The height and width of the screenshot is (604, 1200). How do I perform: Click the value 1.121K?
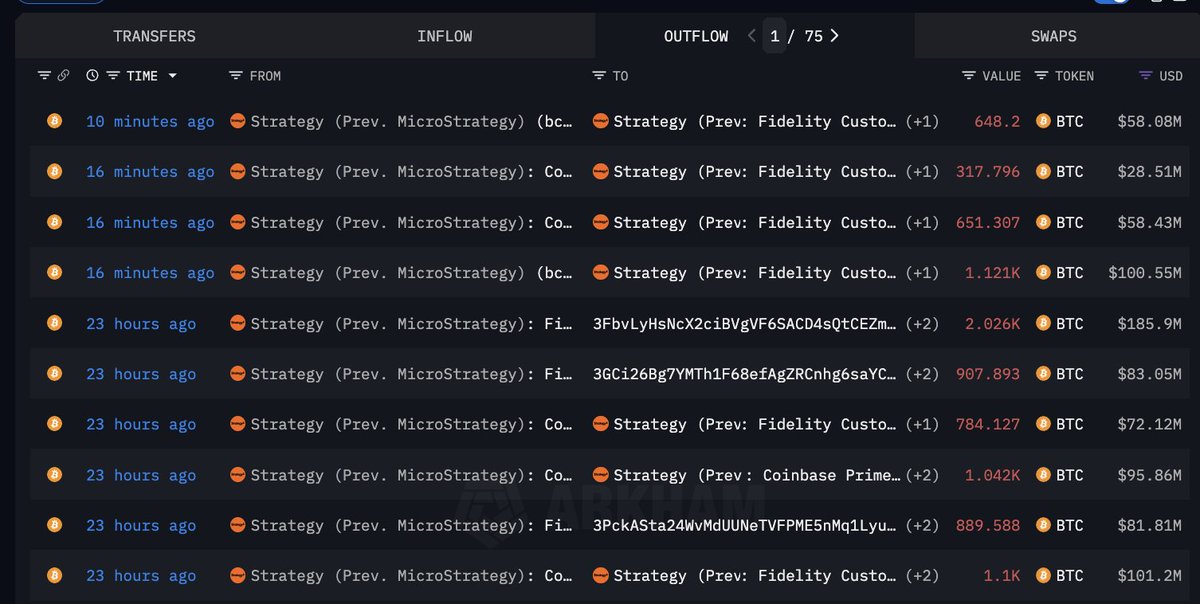tap(993, 272)
